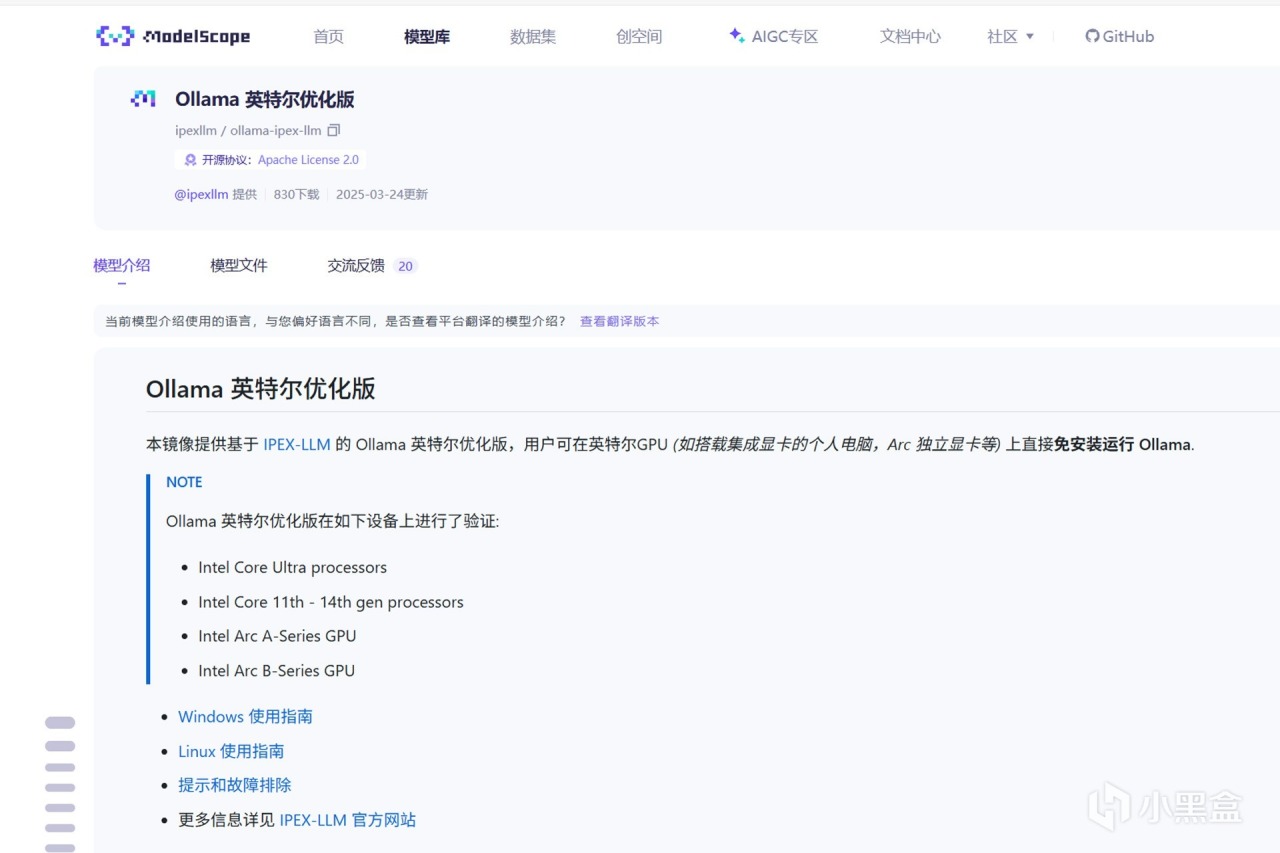
Task: Click the Ollama 英特尔优化版 heading in the description
Action: click(x=261, y=389)
